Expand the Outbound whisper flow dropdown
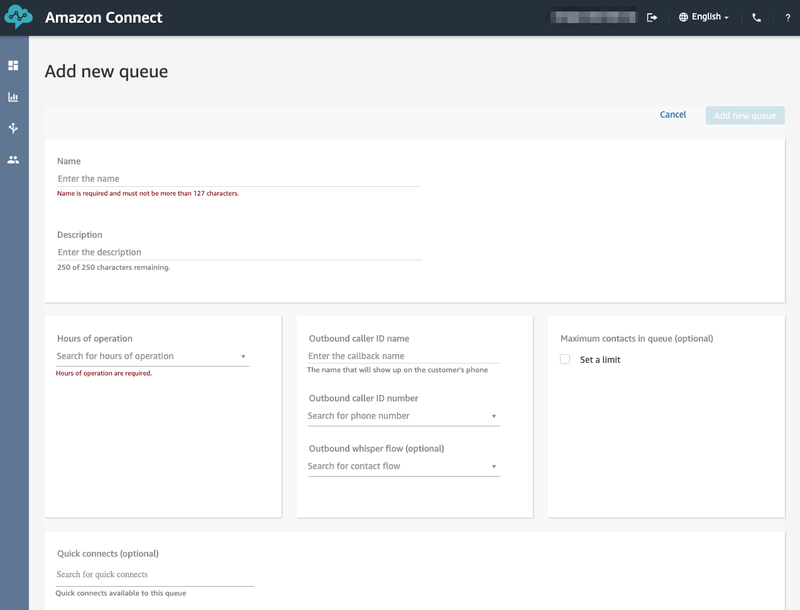This screenshot has width=800, height=610. point(404,466)
